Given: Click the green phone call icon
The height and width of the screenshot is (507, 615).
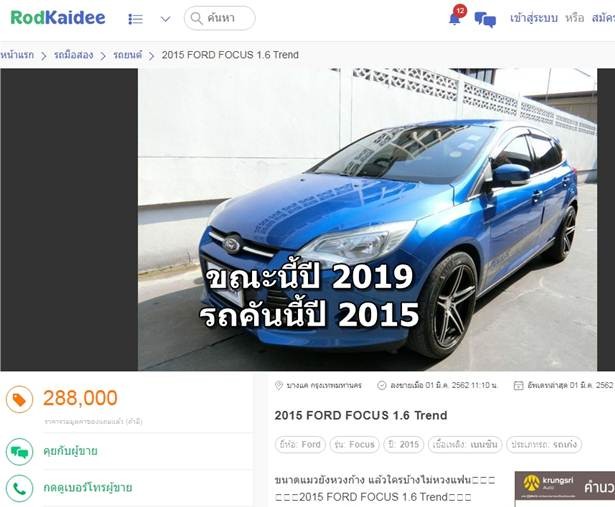Looking at the screenshot, I should [x=19, y=488].
